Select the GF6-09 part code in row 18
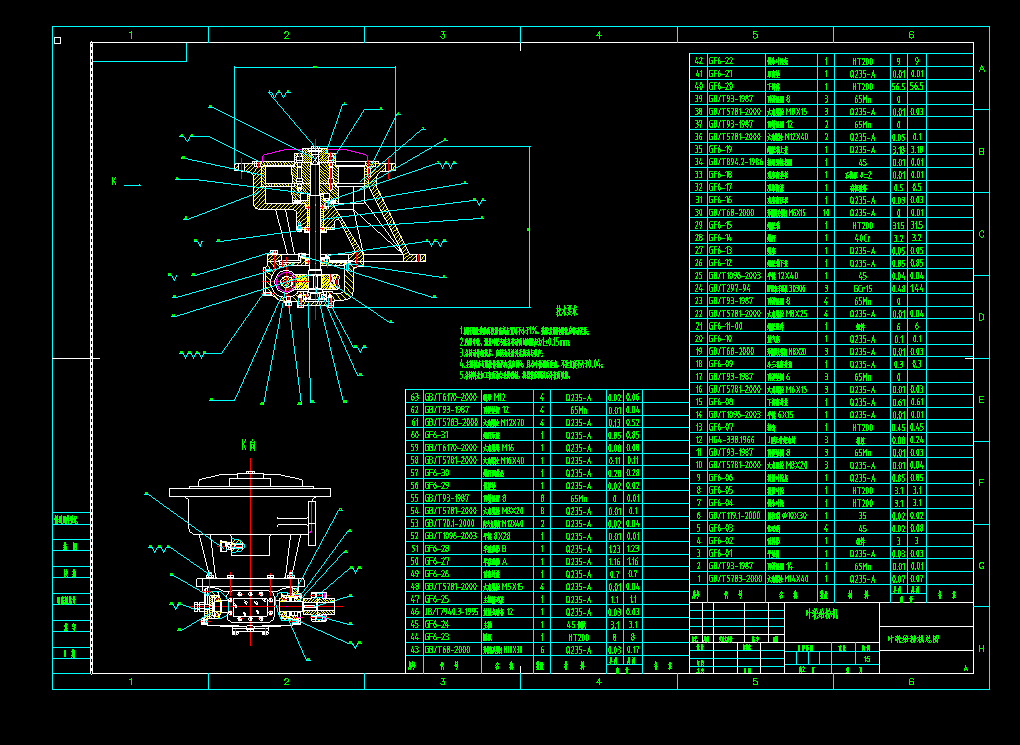 [721, 364]
